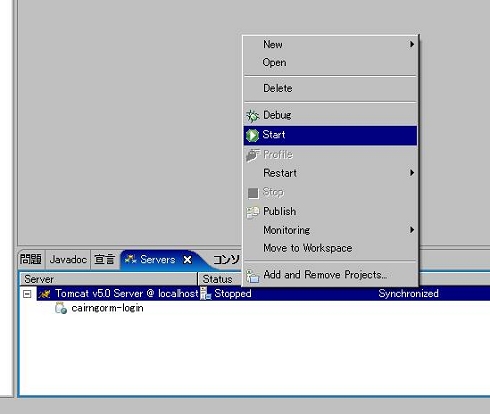Screen dimensions: 490x414
Task: Click the Servers tab icon
Action: coord(130,259)
